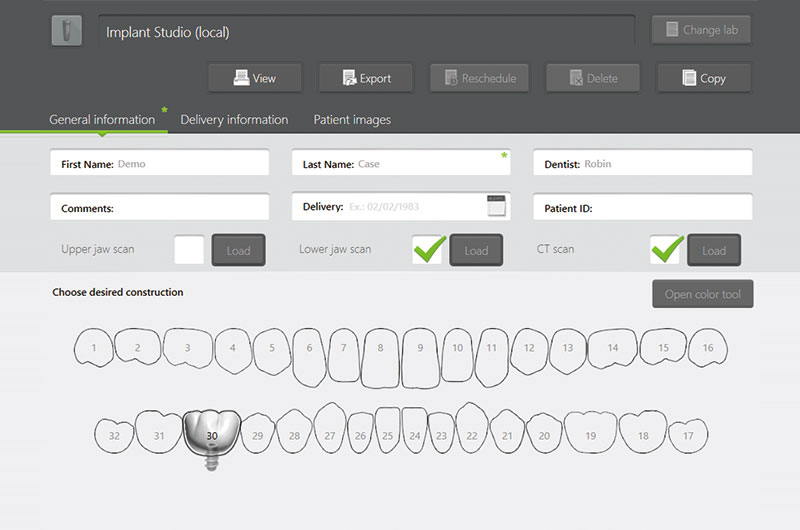800x530 pixels.
Task: Select tooth 18 lower molar
Action: tap(643, 432)
